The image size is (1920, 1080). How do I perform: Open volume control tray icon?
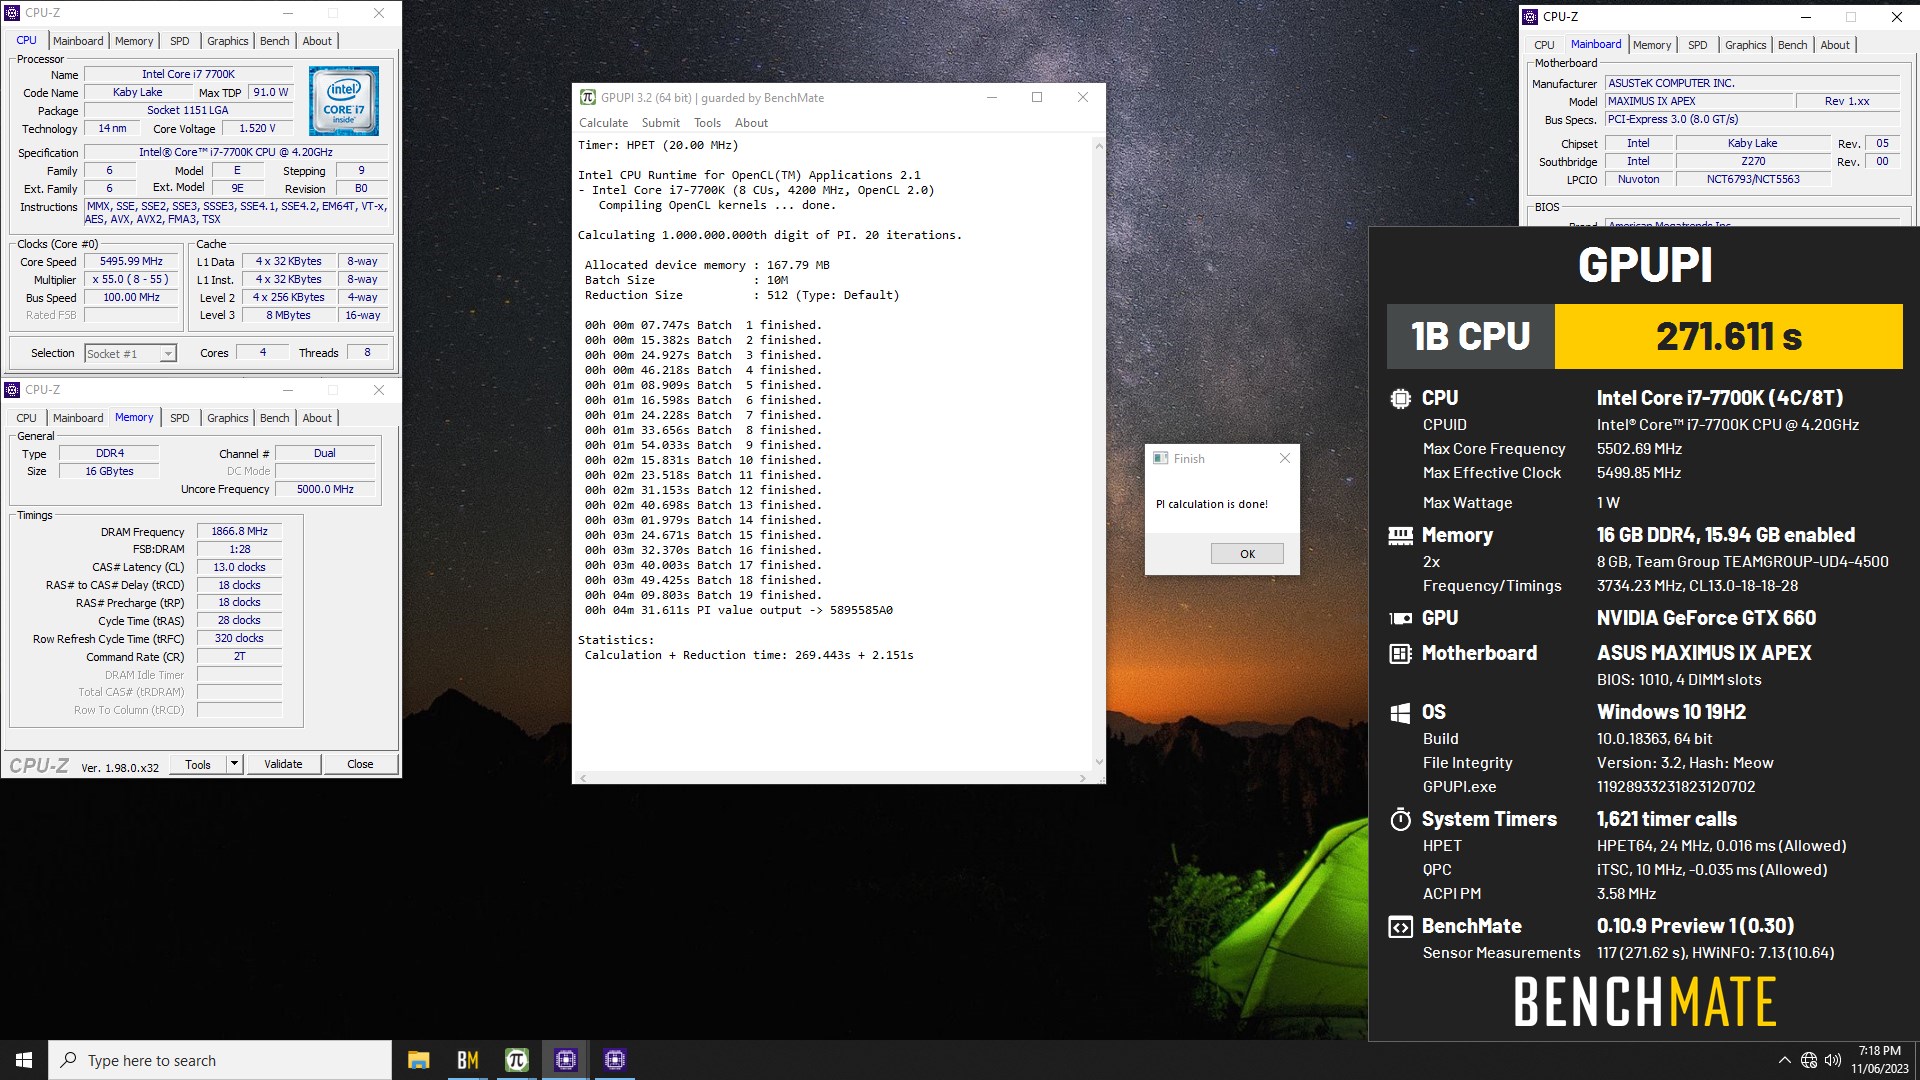point(1832,1060)
